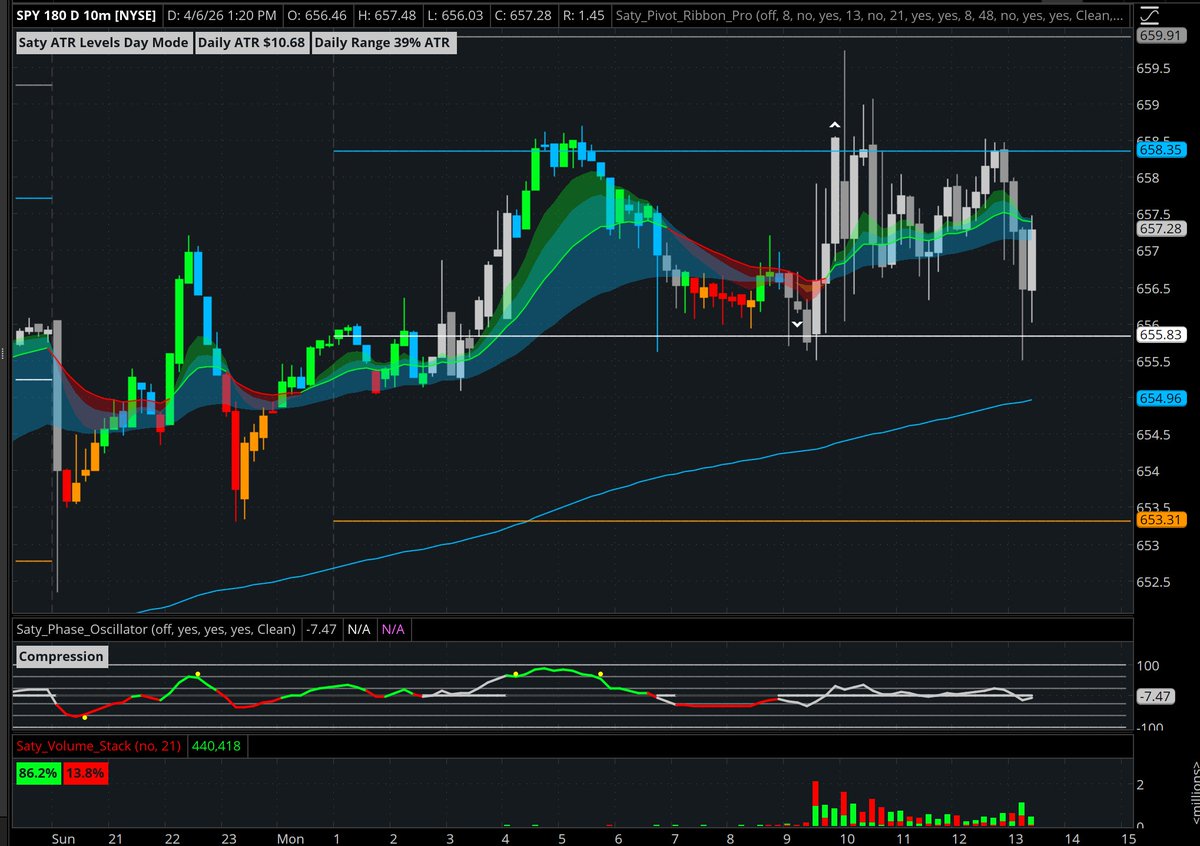Select the 13 hour marker on time axis
Screen dimensions: 1200x846
coord(1016,837)
